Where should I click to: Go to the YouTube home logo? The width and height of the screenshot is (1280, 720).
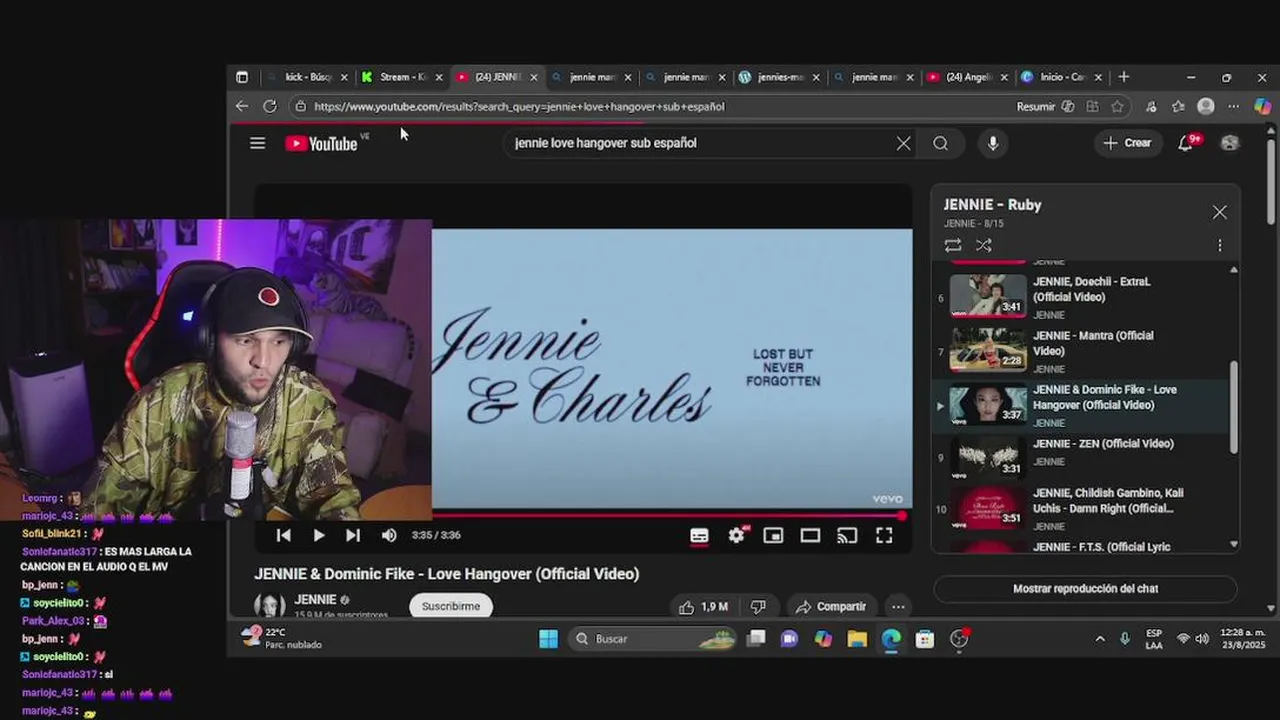[322, 143]
